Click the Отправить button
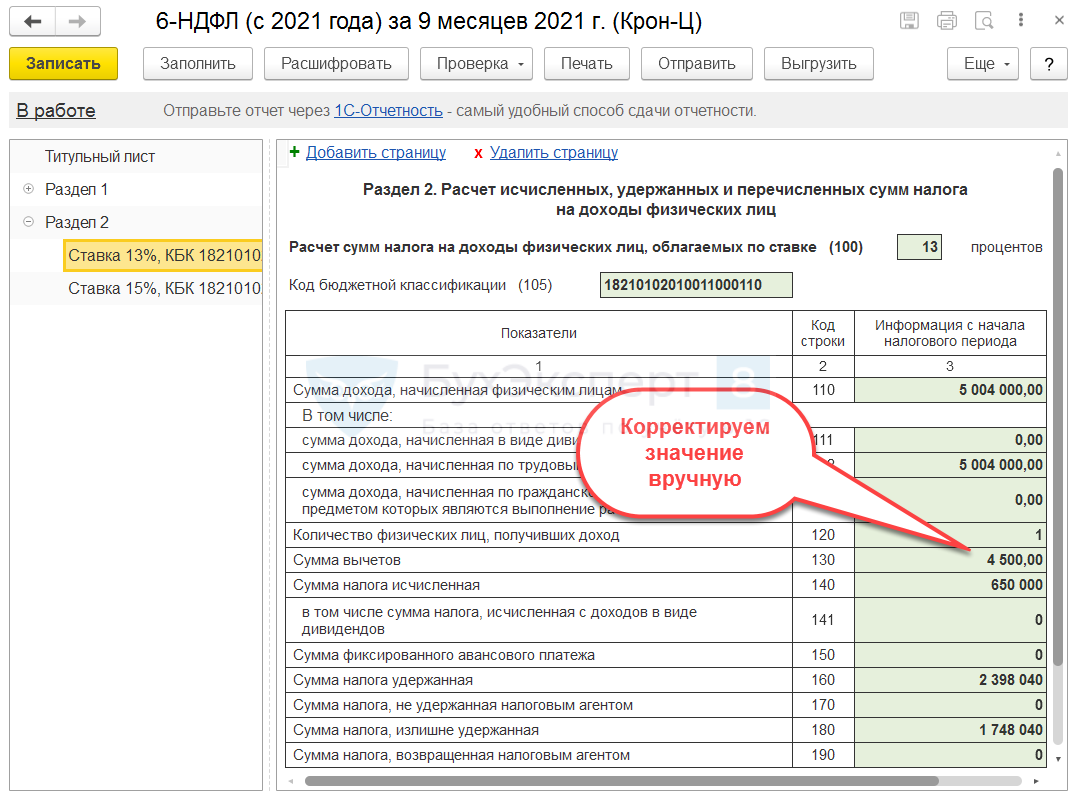The width and height of the screenshot is (1076, 795). (697, 63)
